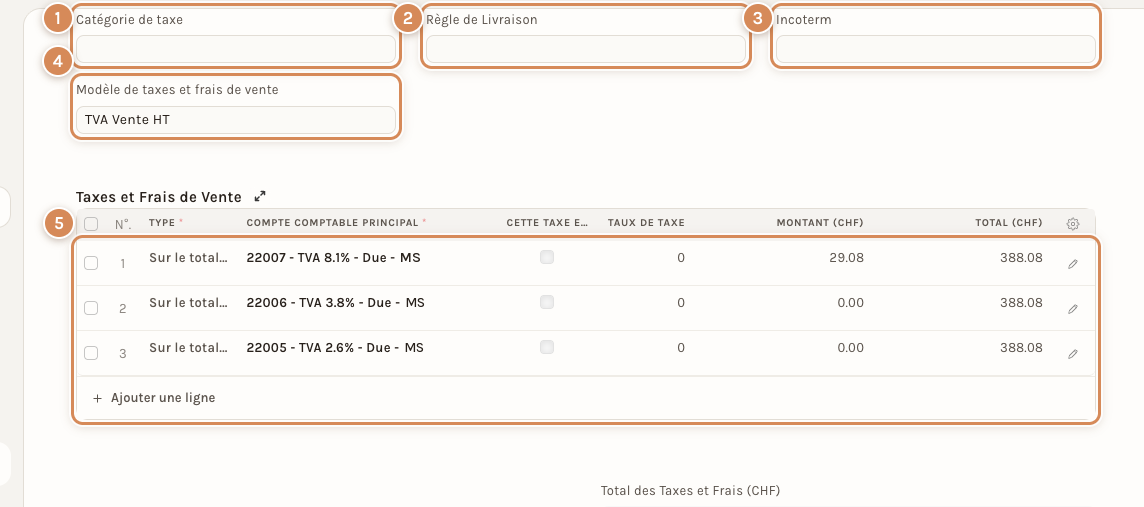The width and height of the screenshot is (1144, 507).
Task: Select row 2 checkbox for TVA 3.8%
Action: (x=91, y=308)
